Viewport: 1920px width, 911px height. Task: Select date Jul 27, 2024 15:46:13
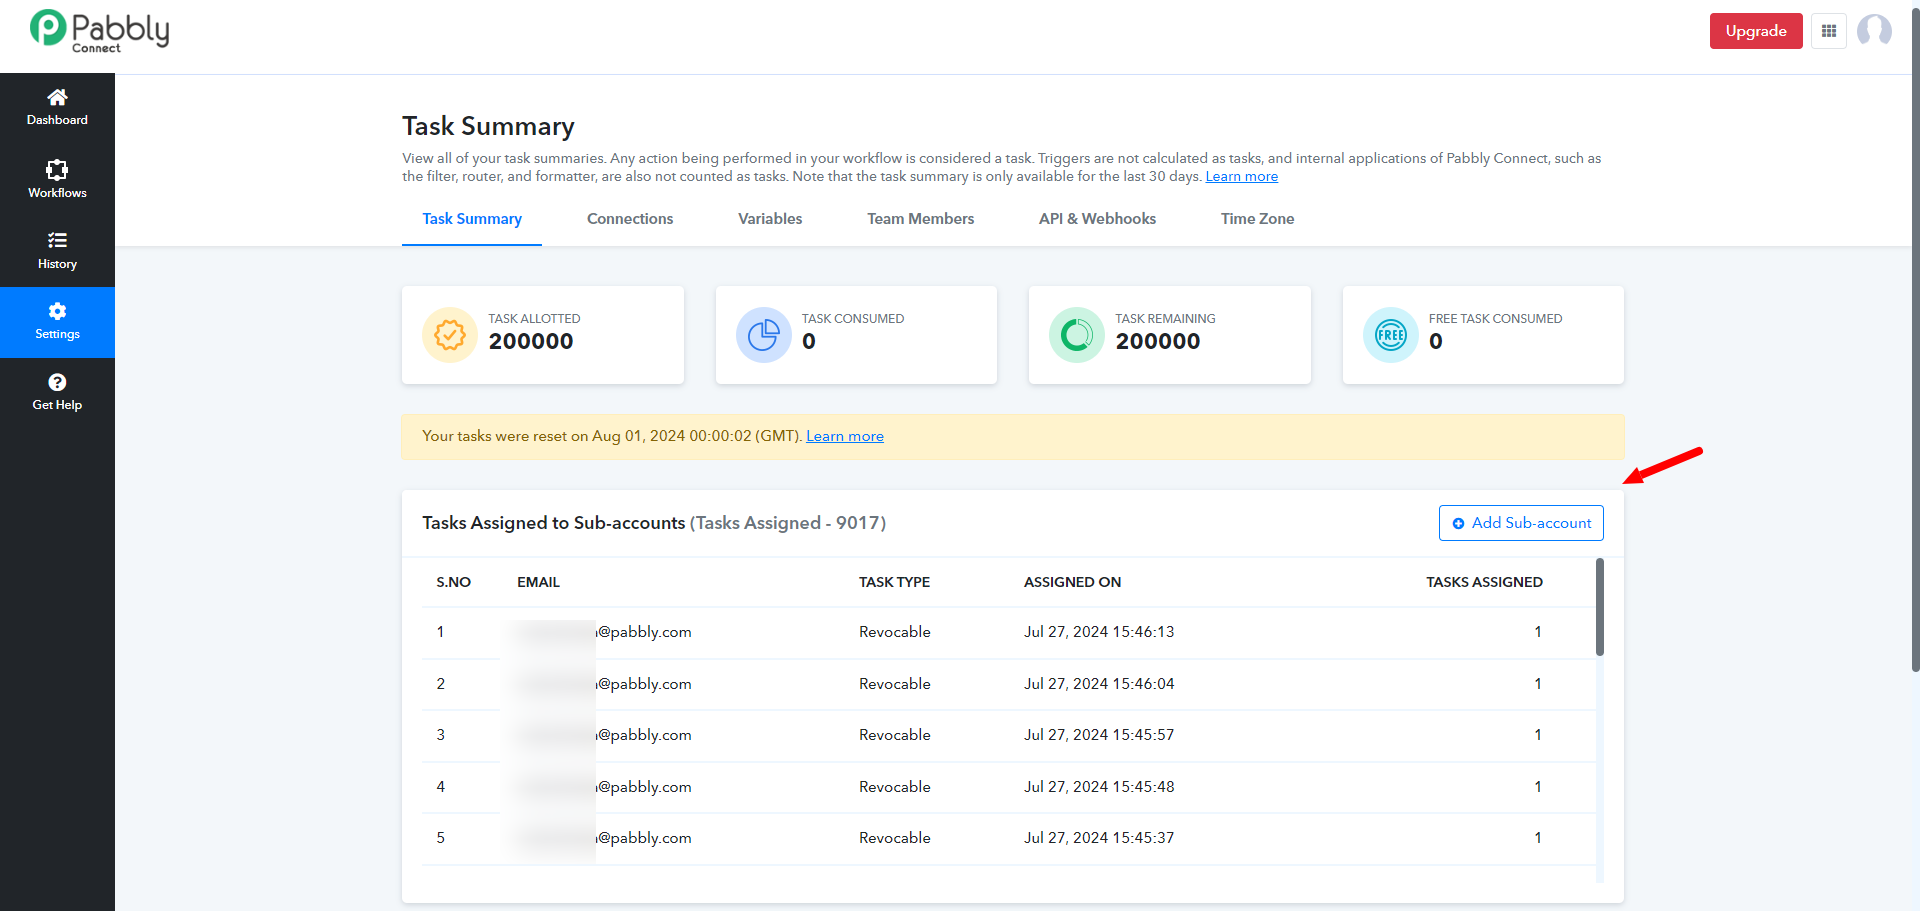coord(1099,632)
